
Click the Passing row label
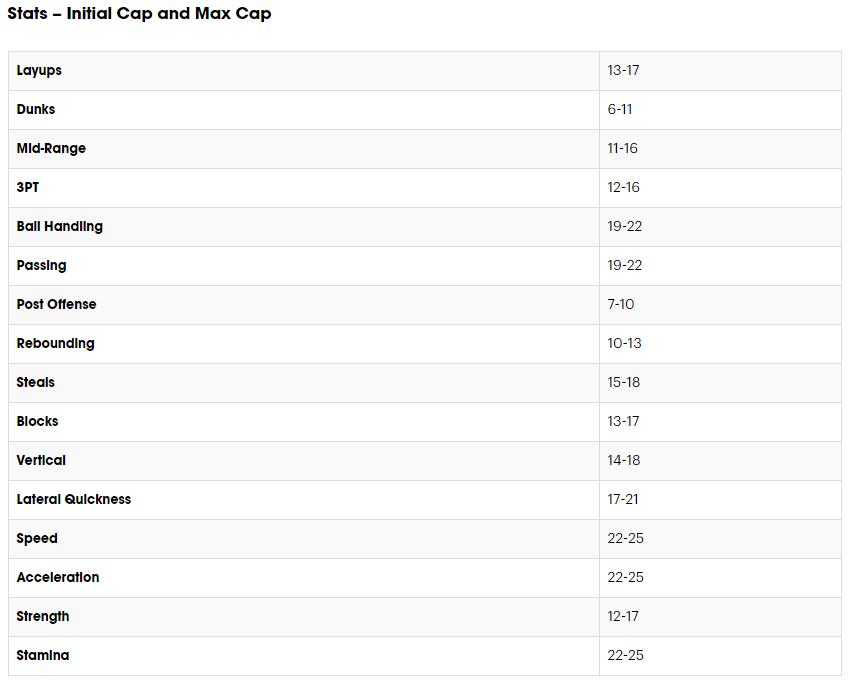point(41,266)
